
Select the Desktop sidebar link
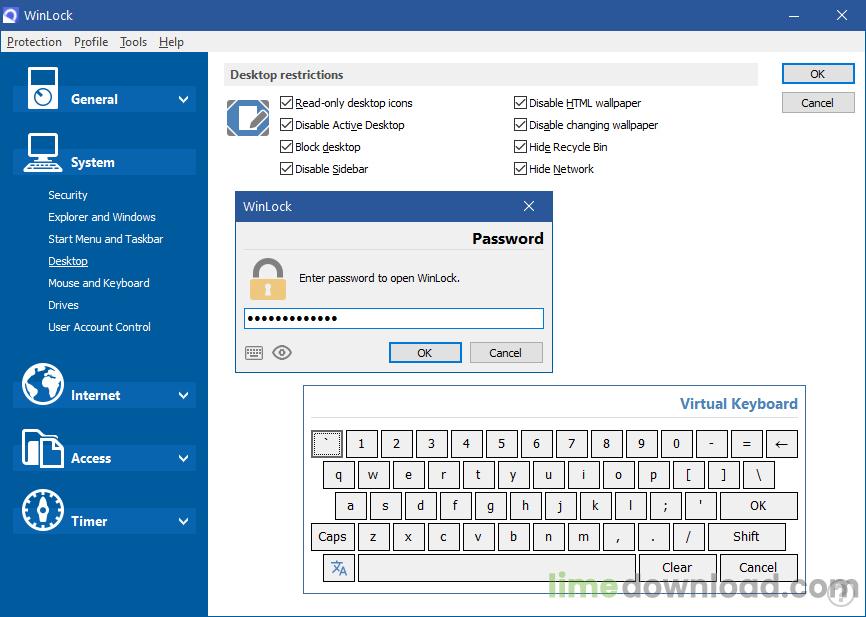67,261
